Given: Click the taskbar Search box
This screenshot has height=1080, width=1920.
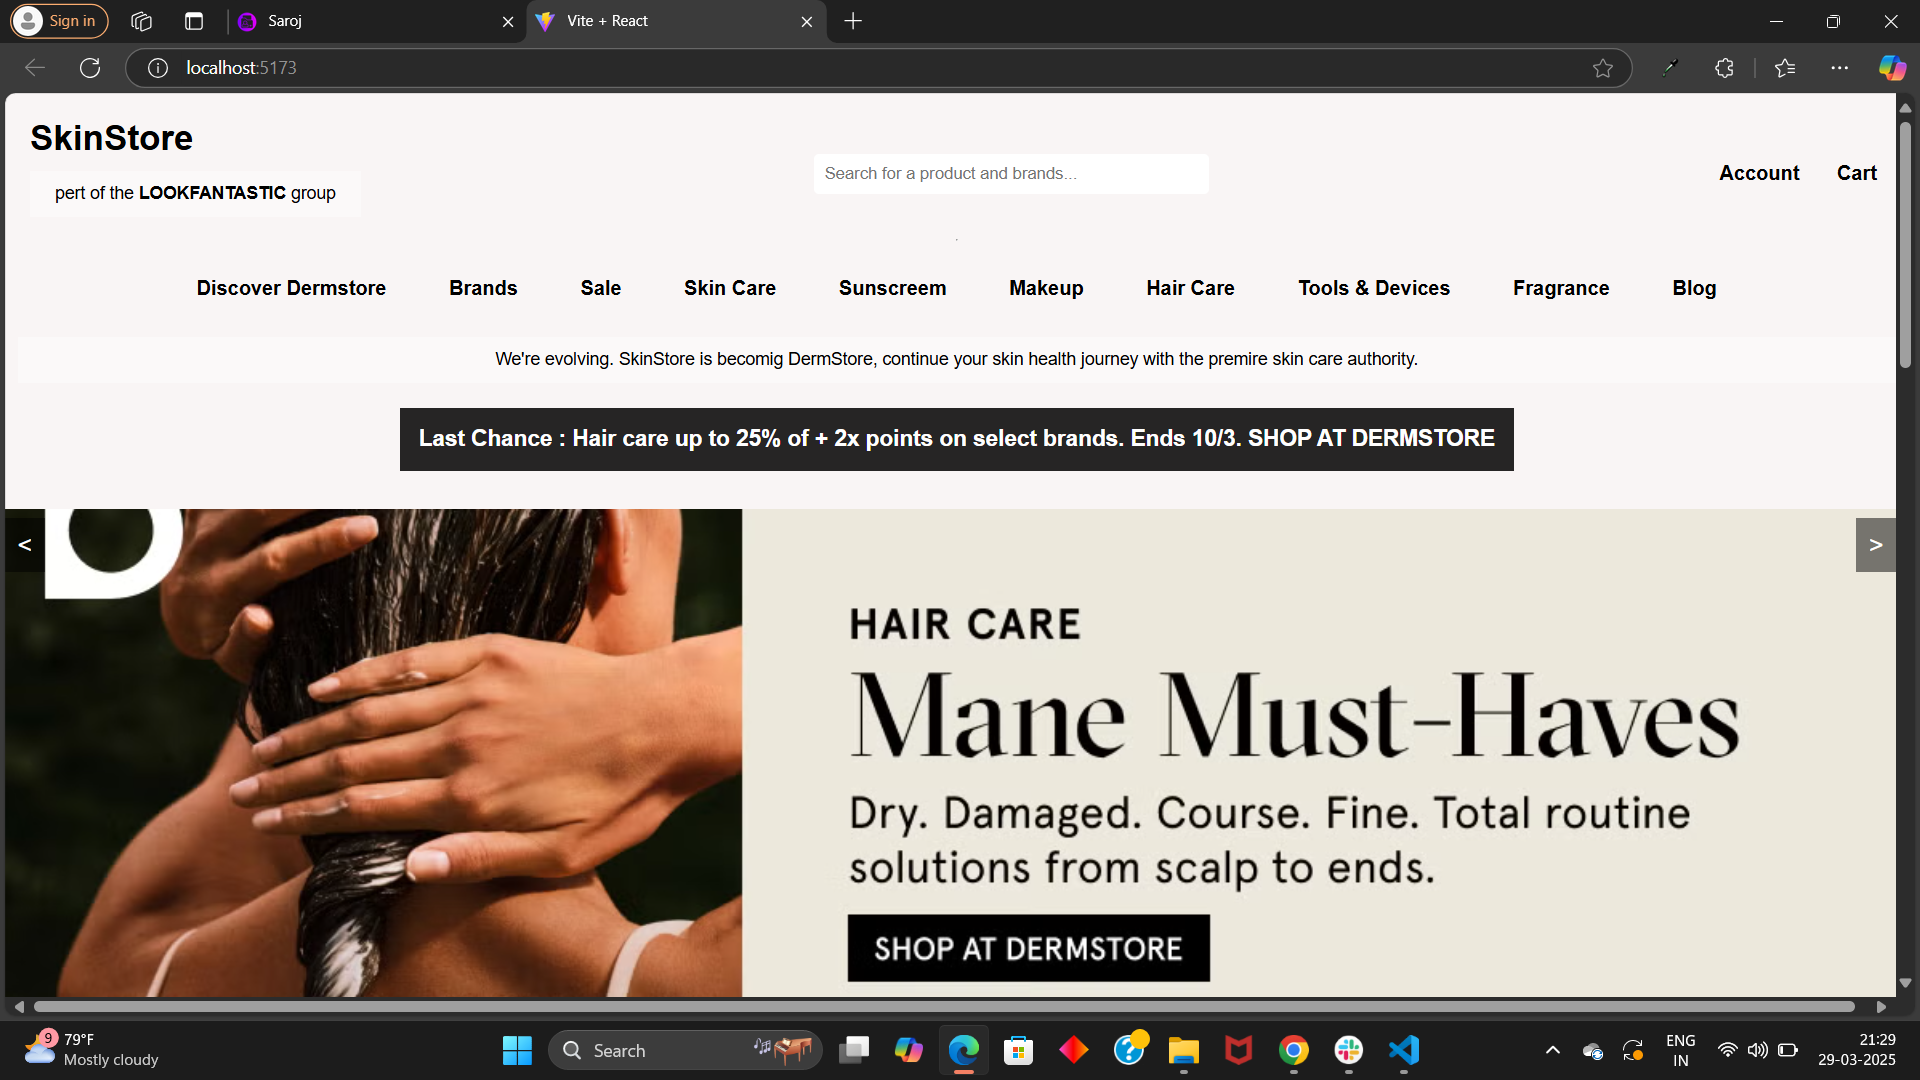Looking at the screenshot, I should click(685, 1050).
